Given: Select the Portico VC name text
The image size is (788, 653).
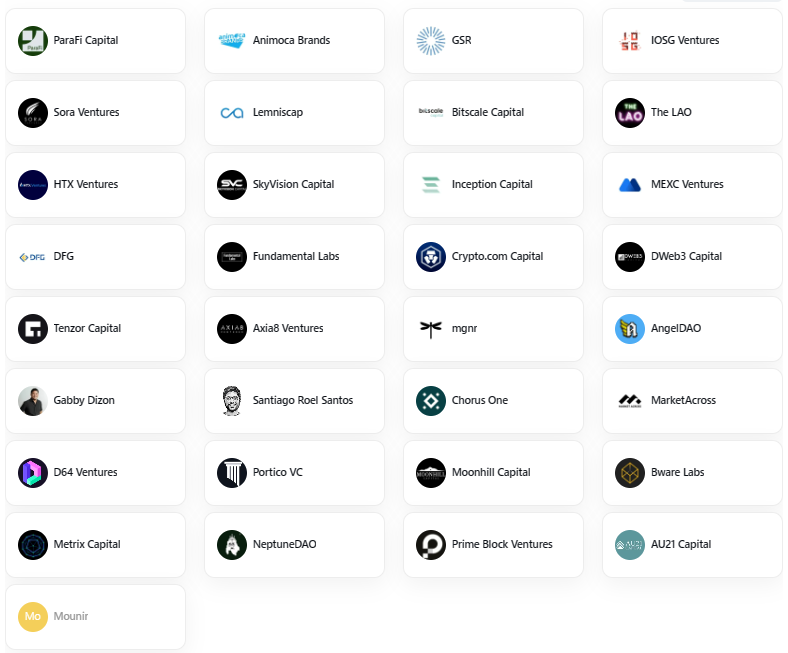Looking at the screenshot, I should tap(278, 472).
